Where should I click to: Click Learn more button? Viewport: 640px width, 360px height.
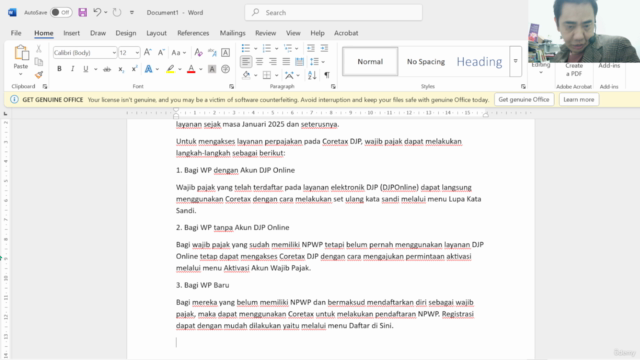tap(578, 100)
